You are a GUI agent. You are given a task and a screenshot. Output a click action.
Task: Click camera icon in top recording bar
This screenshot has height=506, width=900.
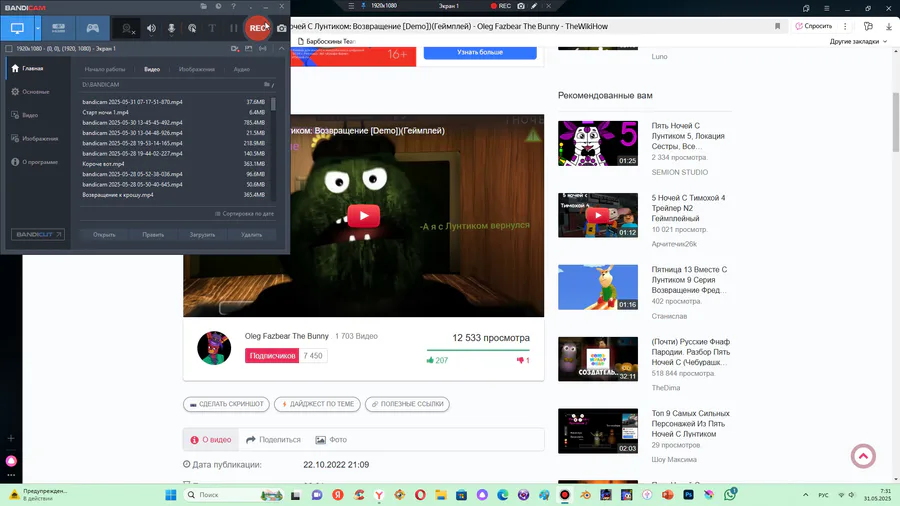coord(521,6)
